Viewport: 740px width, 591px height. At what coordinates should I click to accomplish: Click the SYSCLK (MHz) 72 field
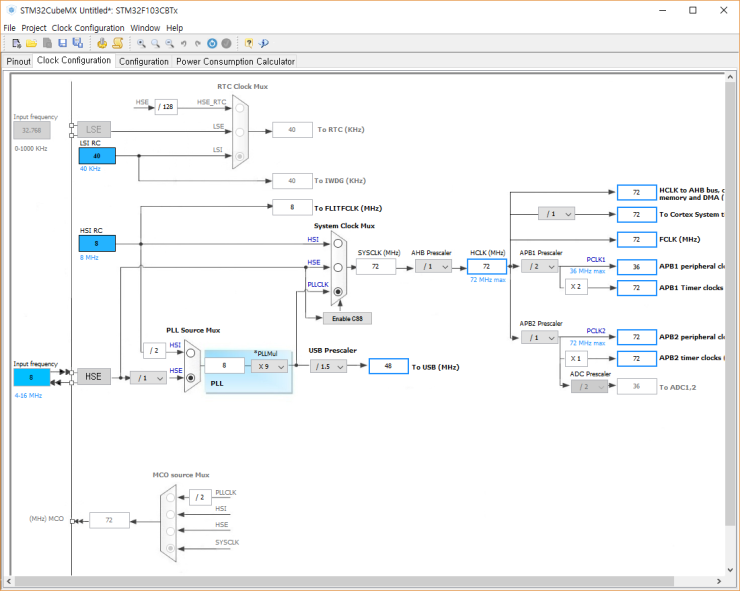click(376, 267)
